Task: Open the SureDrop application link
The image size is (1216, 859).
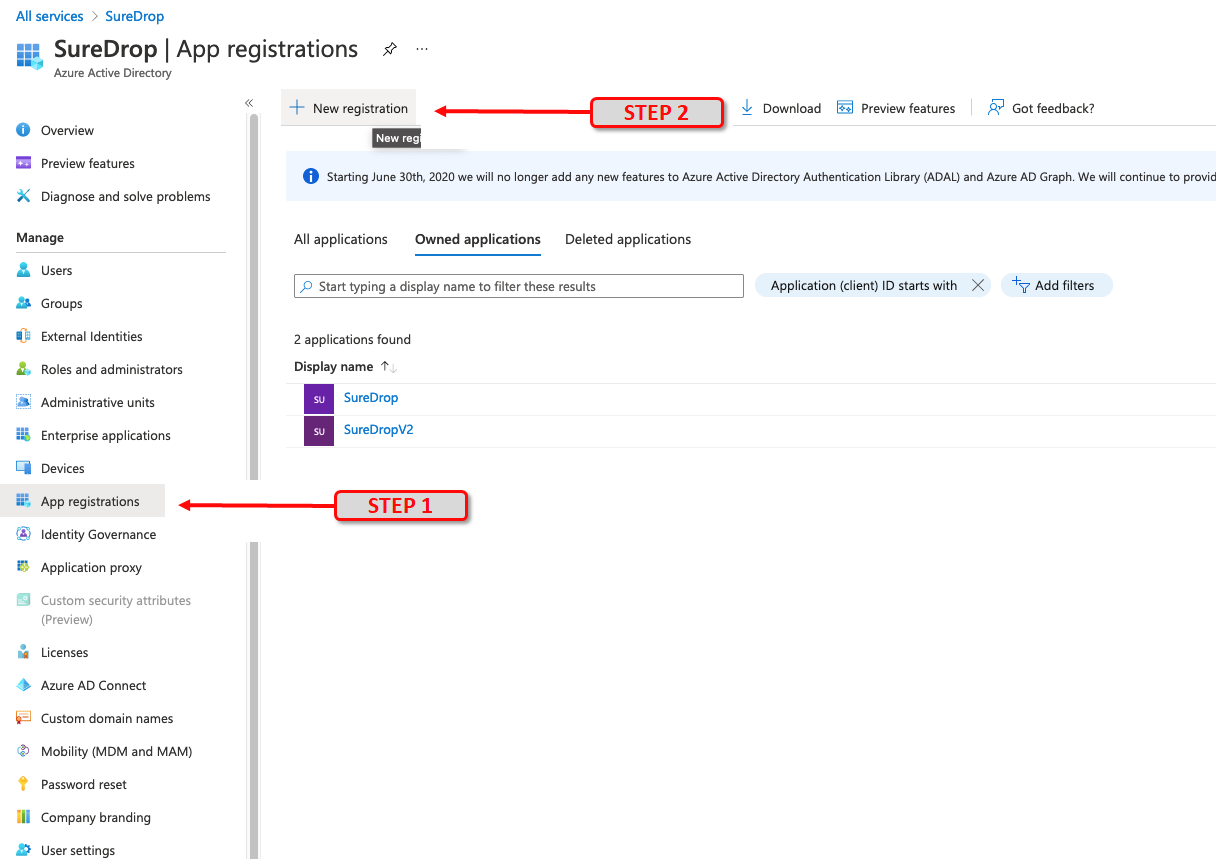Action: (x=371, y=397)
